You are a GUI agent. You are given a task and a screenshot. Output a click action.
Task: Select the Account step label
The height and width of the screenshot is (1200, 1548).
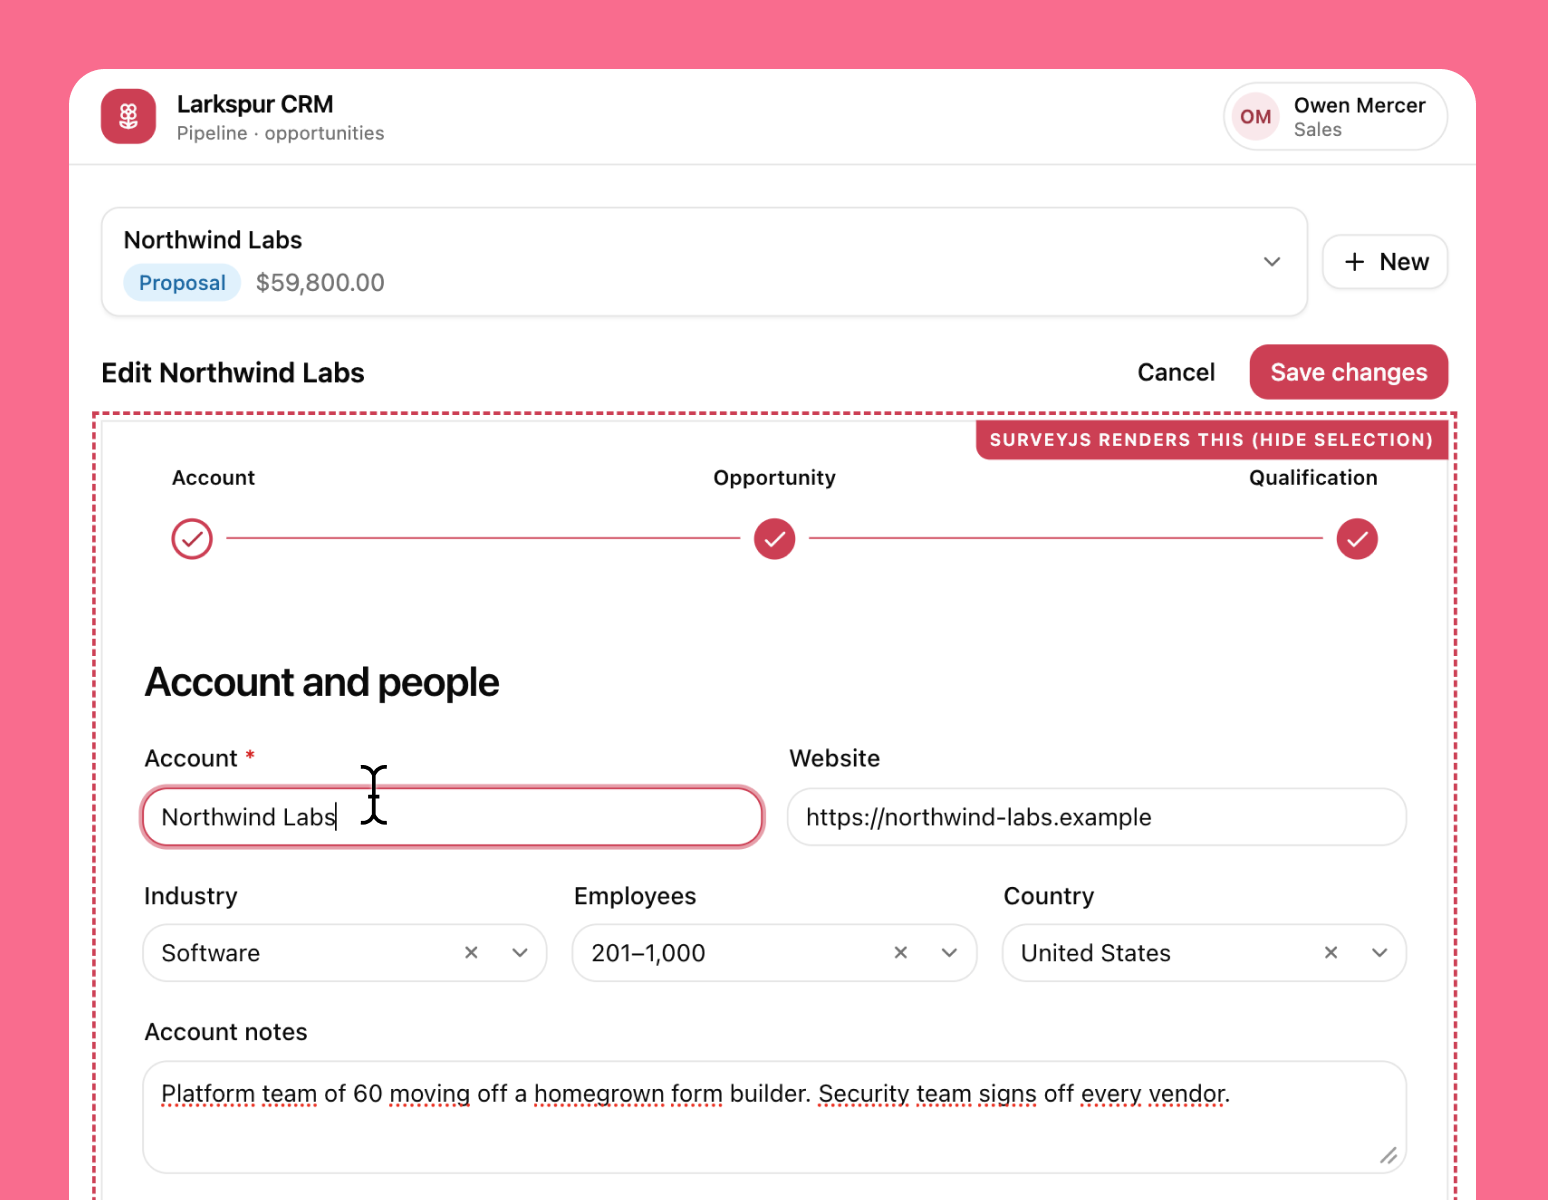[x=213, y=478]
